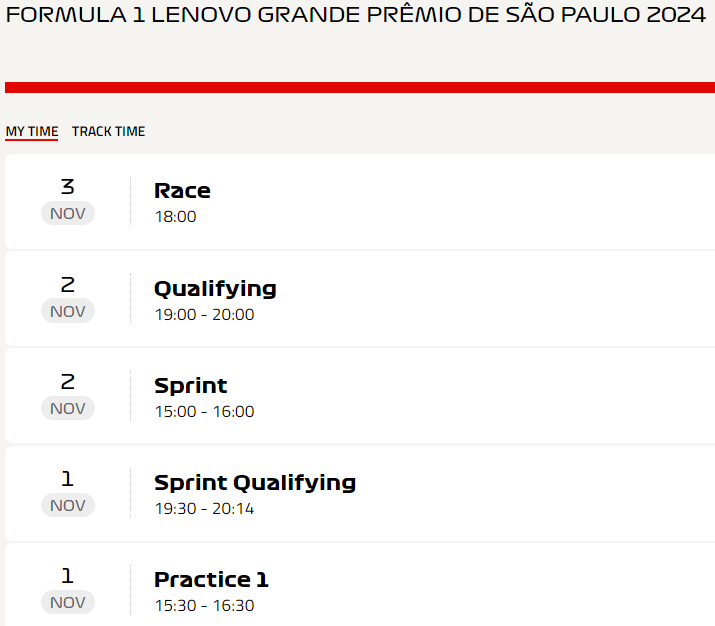Click the red divider bar under title
This screenshot has height=626, width=715.
(x=360, y=87)
